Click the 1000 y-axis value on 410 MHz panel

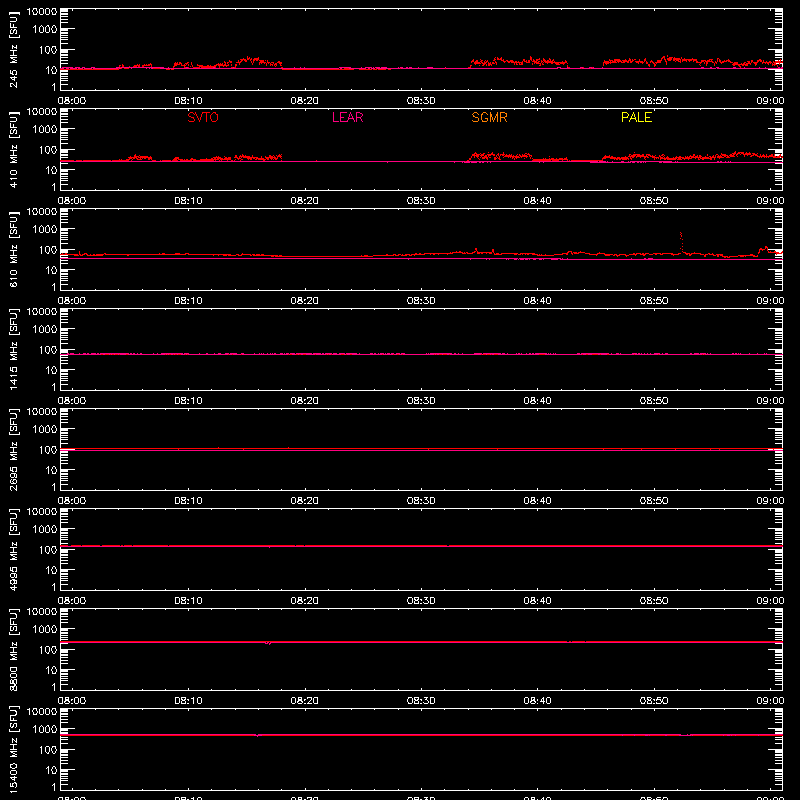click(45, 129)
